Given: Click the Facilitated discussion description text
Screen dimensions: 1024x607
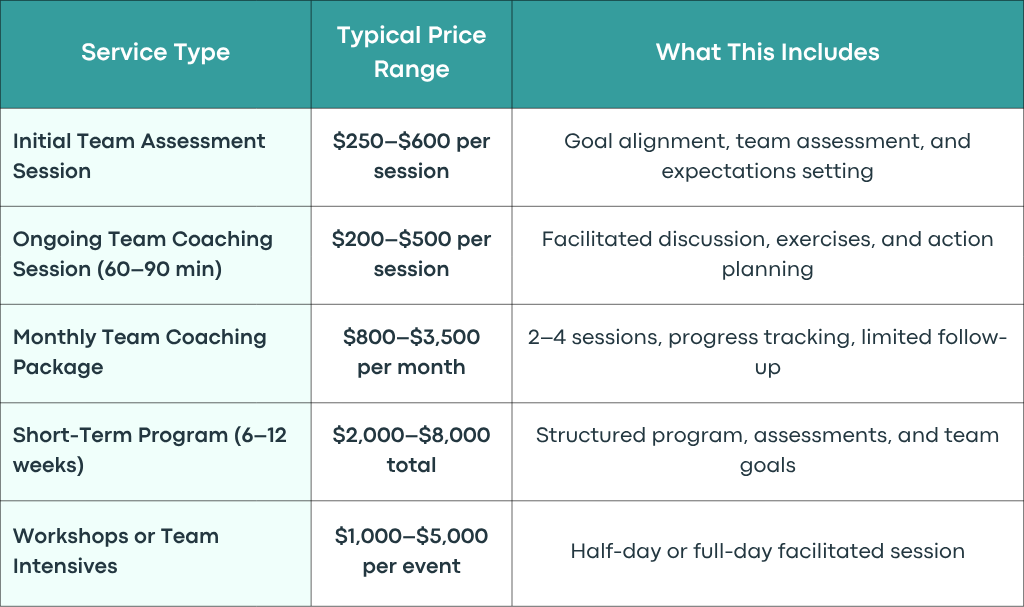Looking at the screenshot, I should [x=767, y=254].
